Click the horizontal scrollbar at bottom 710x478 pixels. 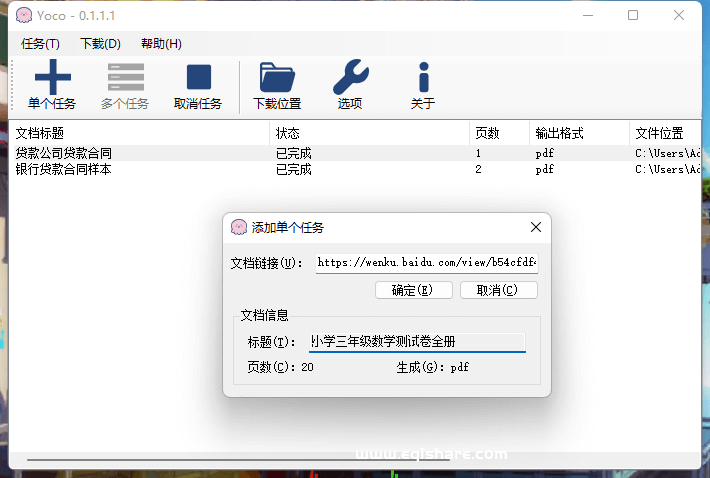click(x=238, y=459)
